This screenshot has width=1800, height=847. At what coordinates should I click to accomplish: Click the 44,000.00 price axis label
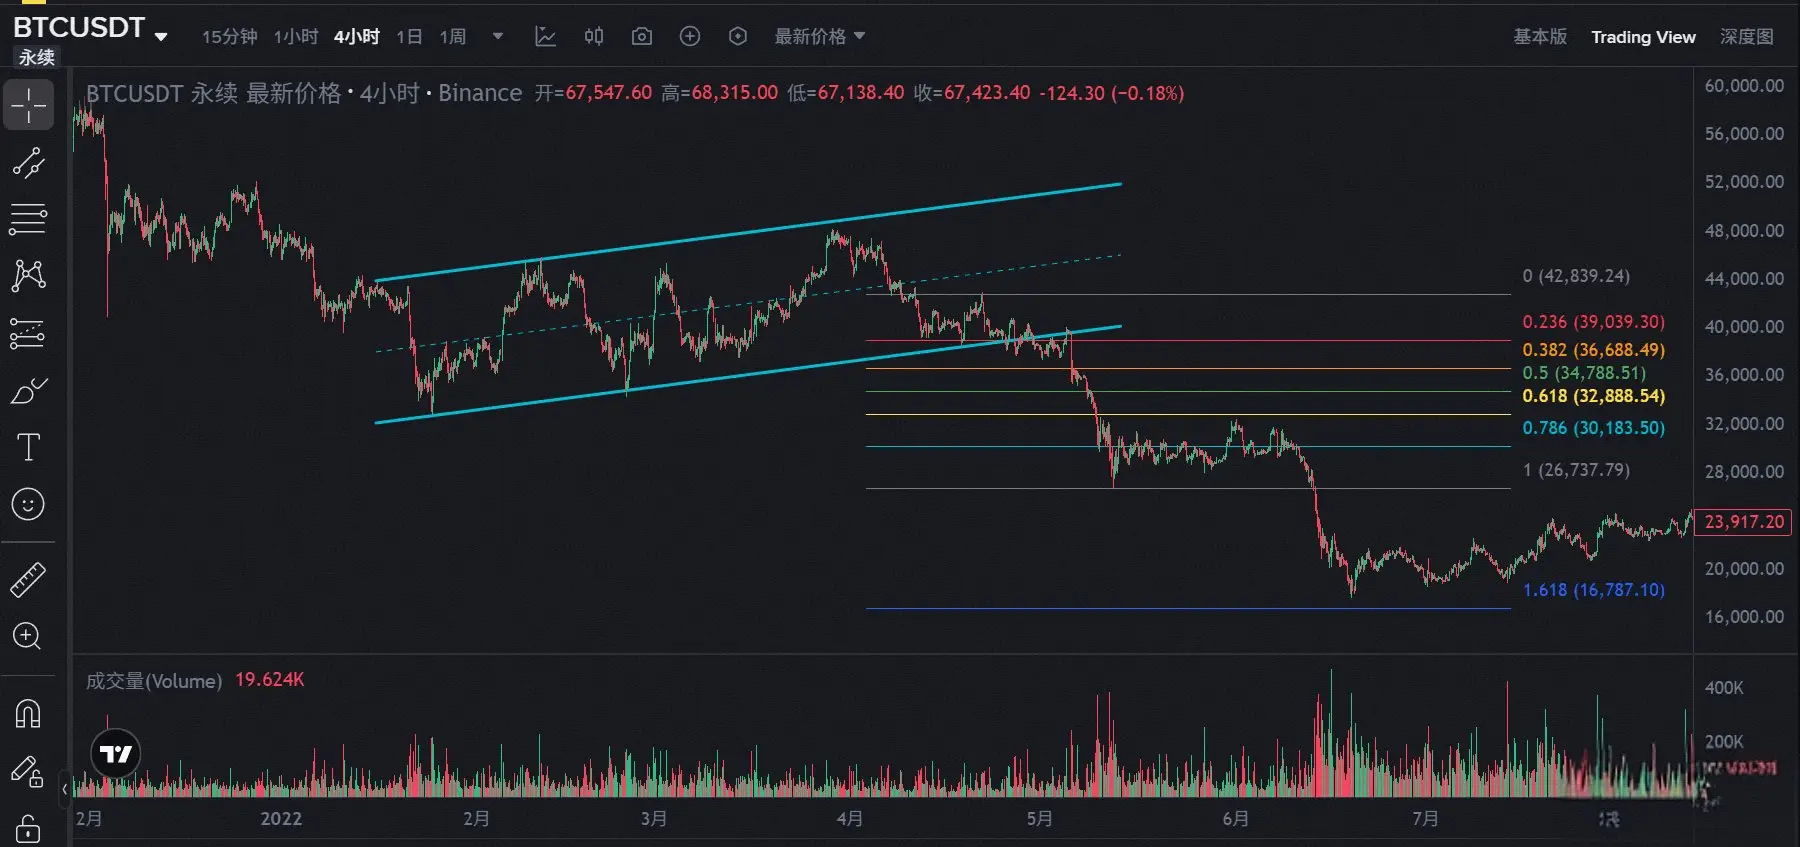tap(1744, 279)
